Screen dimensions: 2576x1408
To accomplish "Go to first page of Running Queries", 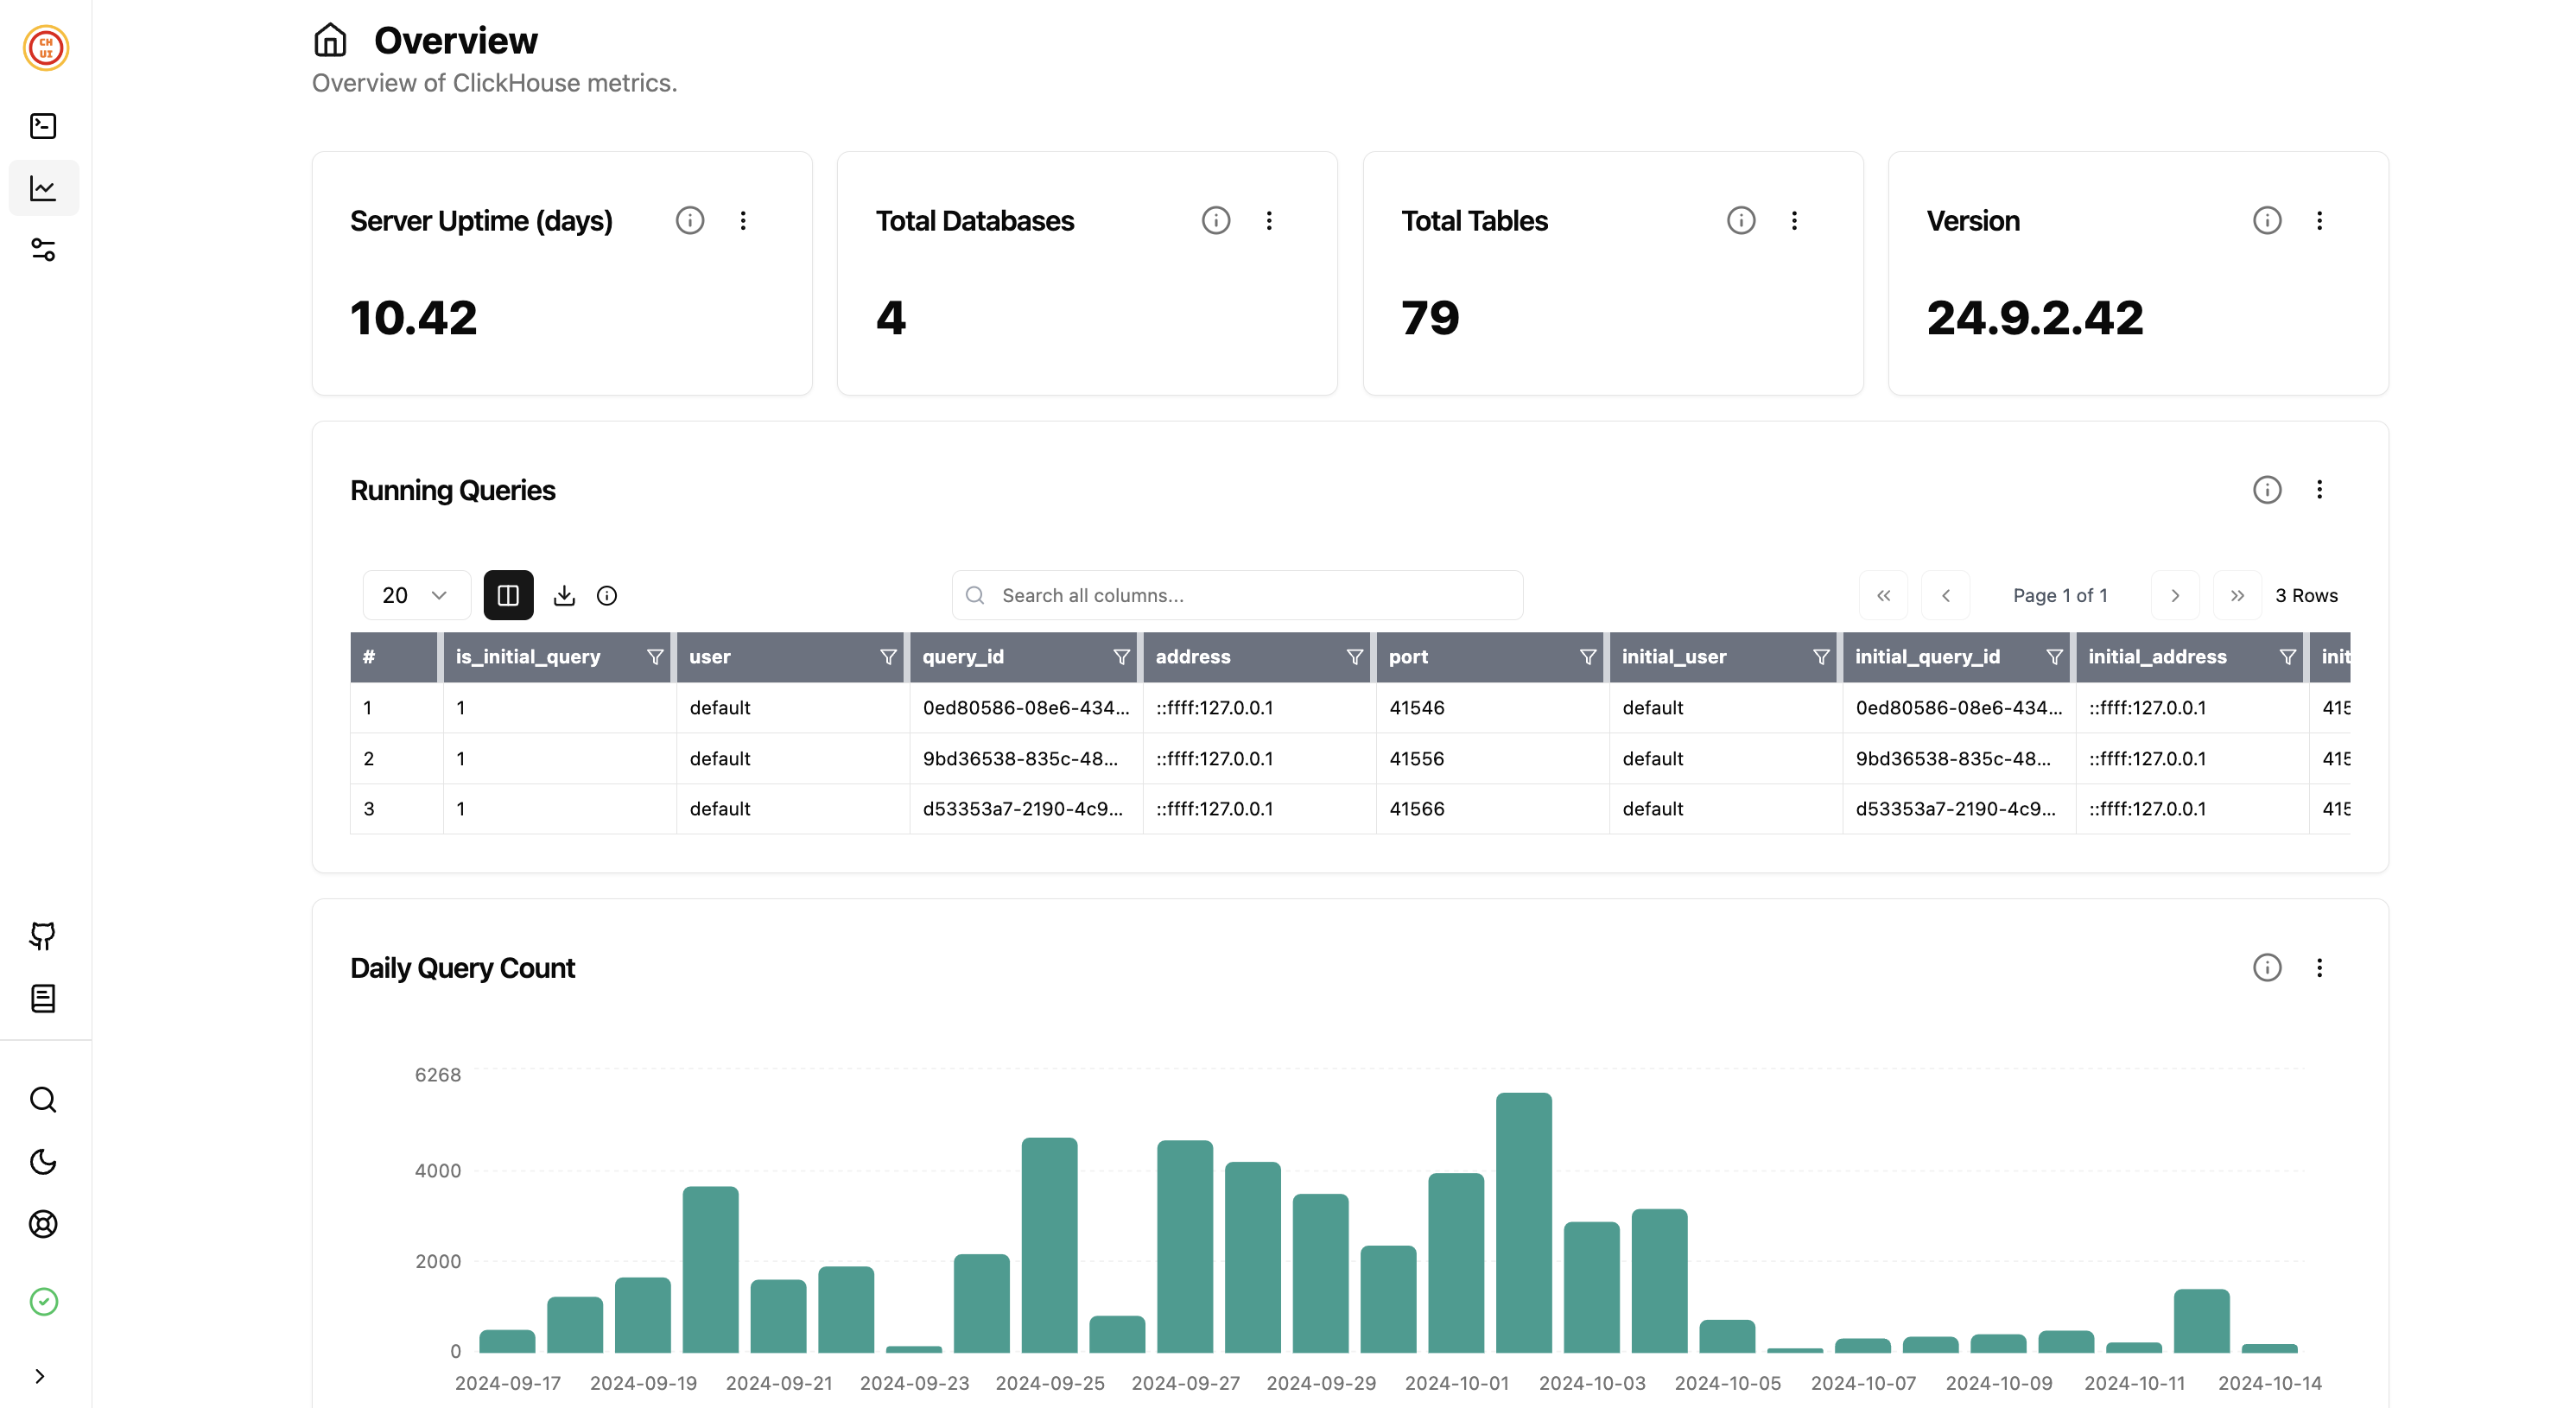I will [1884, 596].
